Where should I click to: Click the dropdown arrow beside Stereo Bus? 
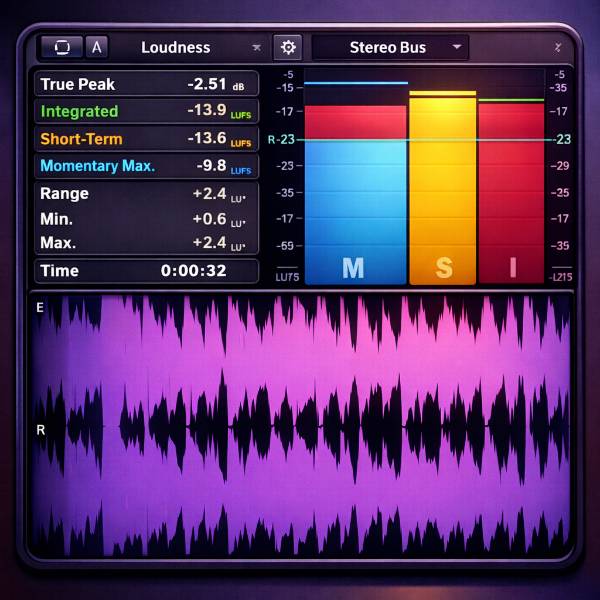(457, 47)
